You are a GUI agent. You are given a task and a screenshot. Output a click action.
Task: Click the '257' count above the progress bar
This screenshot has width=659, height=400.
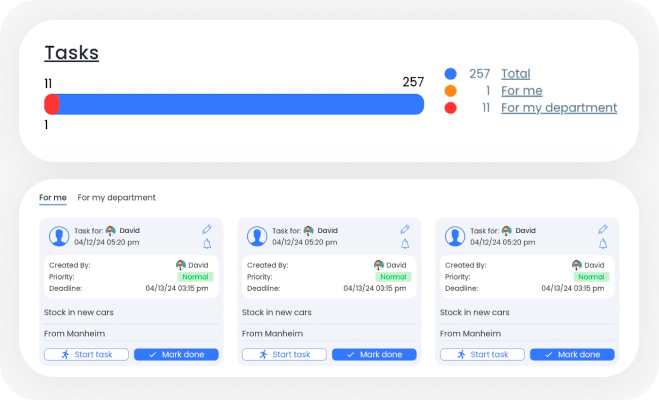coord(413,82)
